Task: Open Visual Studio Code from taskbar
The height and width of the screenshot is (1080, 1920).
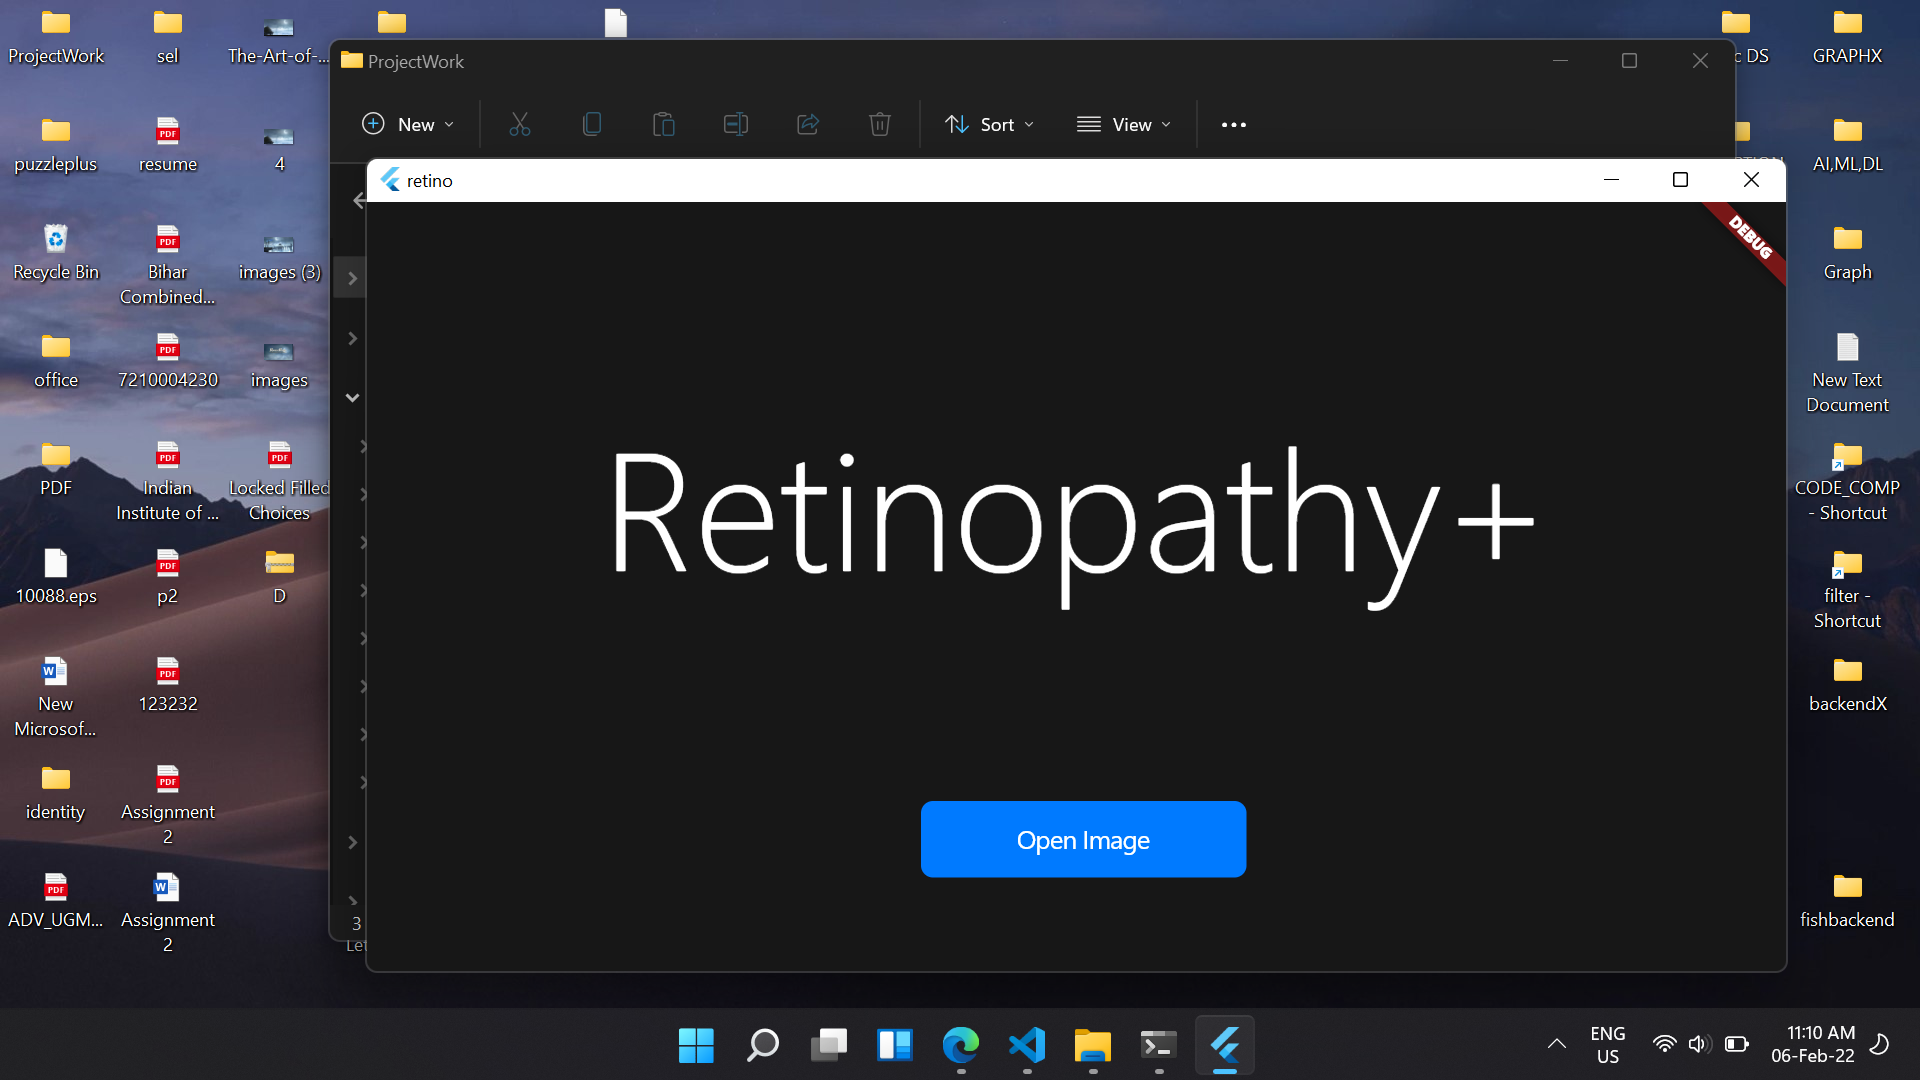Action: coord(1027,1046)
